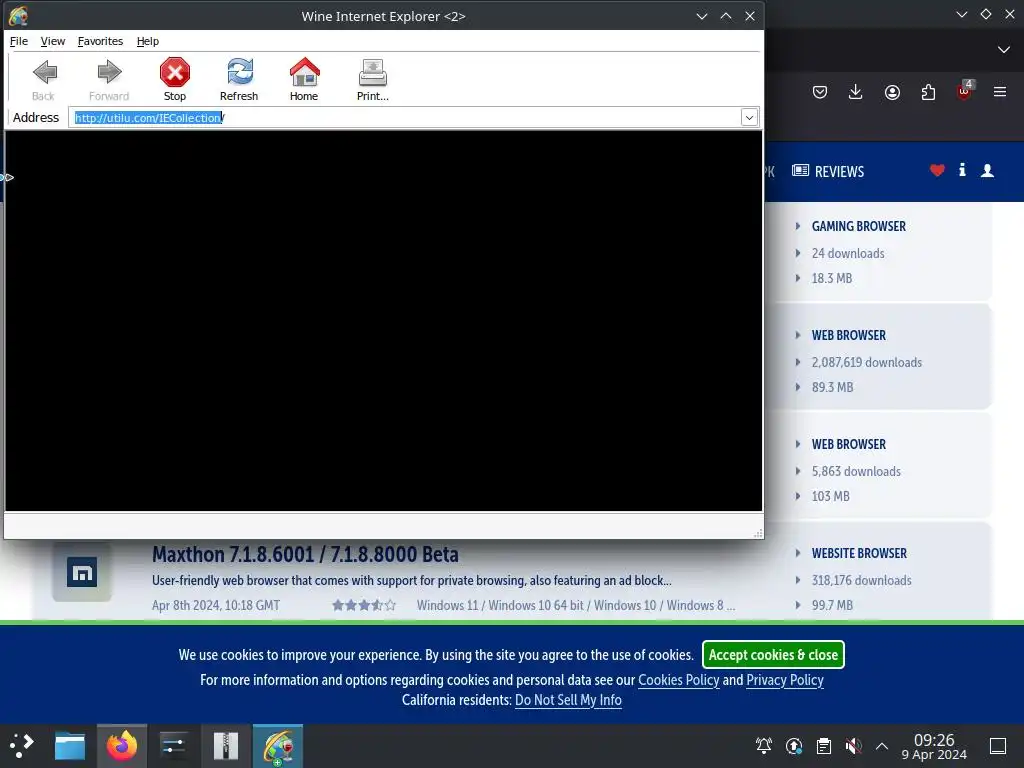
Task: Open the REVIEWS tab on the website
Action: [828, 171]
